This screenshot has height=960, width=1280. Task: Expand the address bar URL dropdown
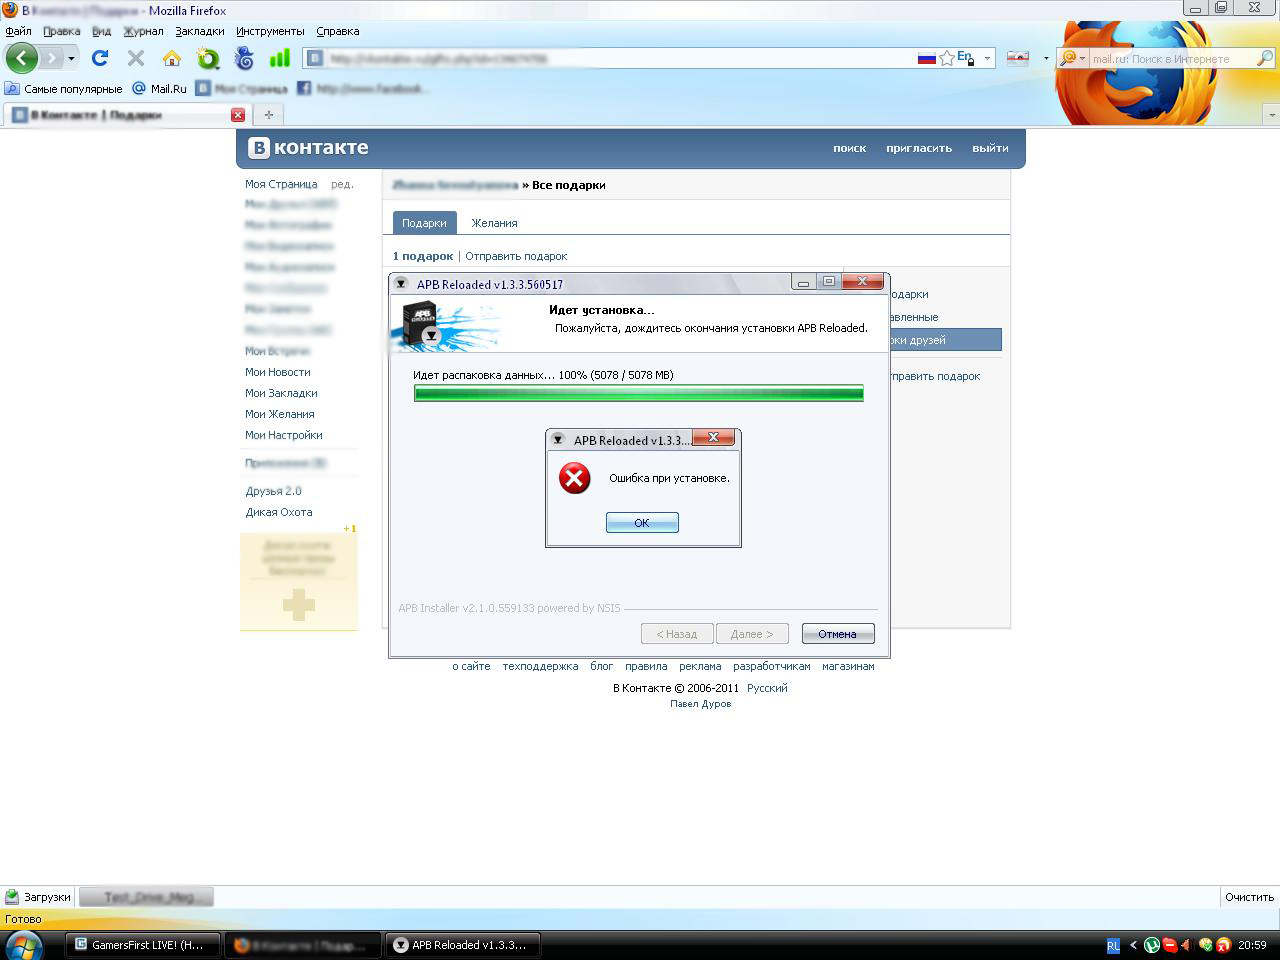coord(987,58)
